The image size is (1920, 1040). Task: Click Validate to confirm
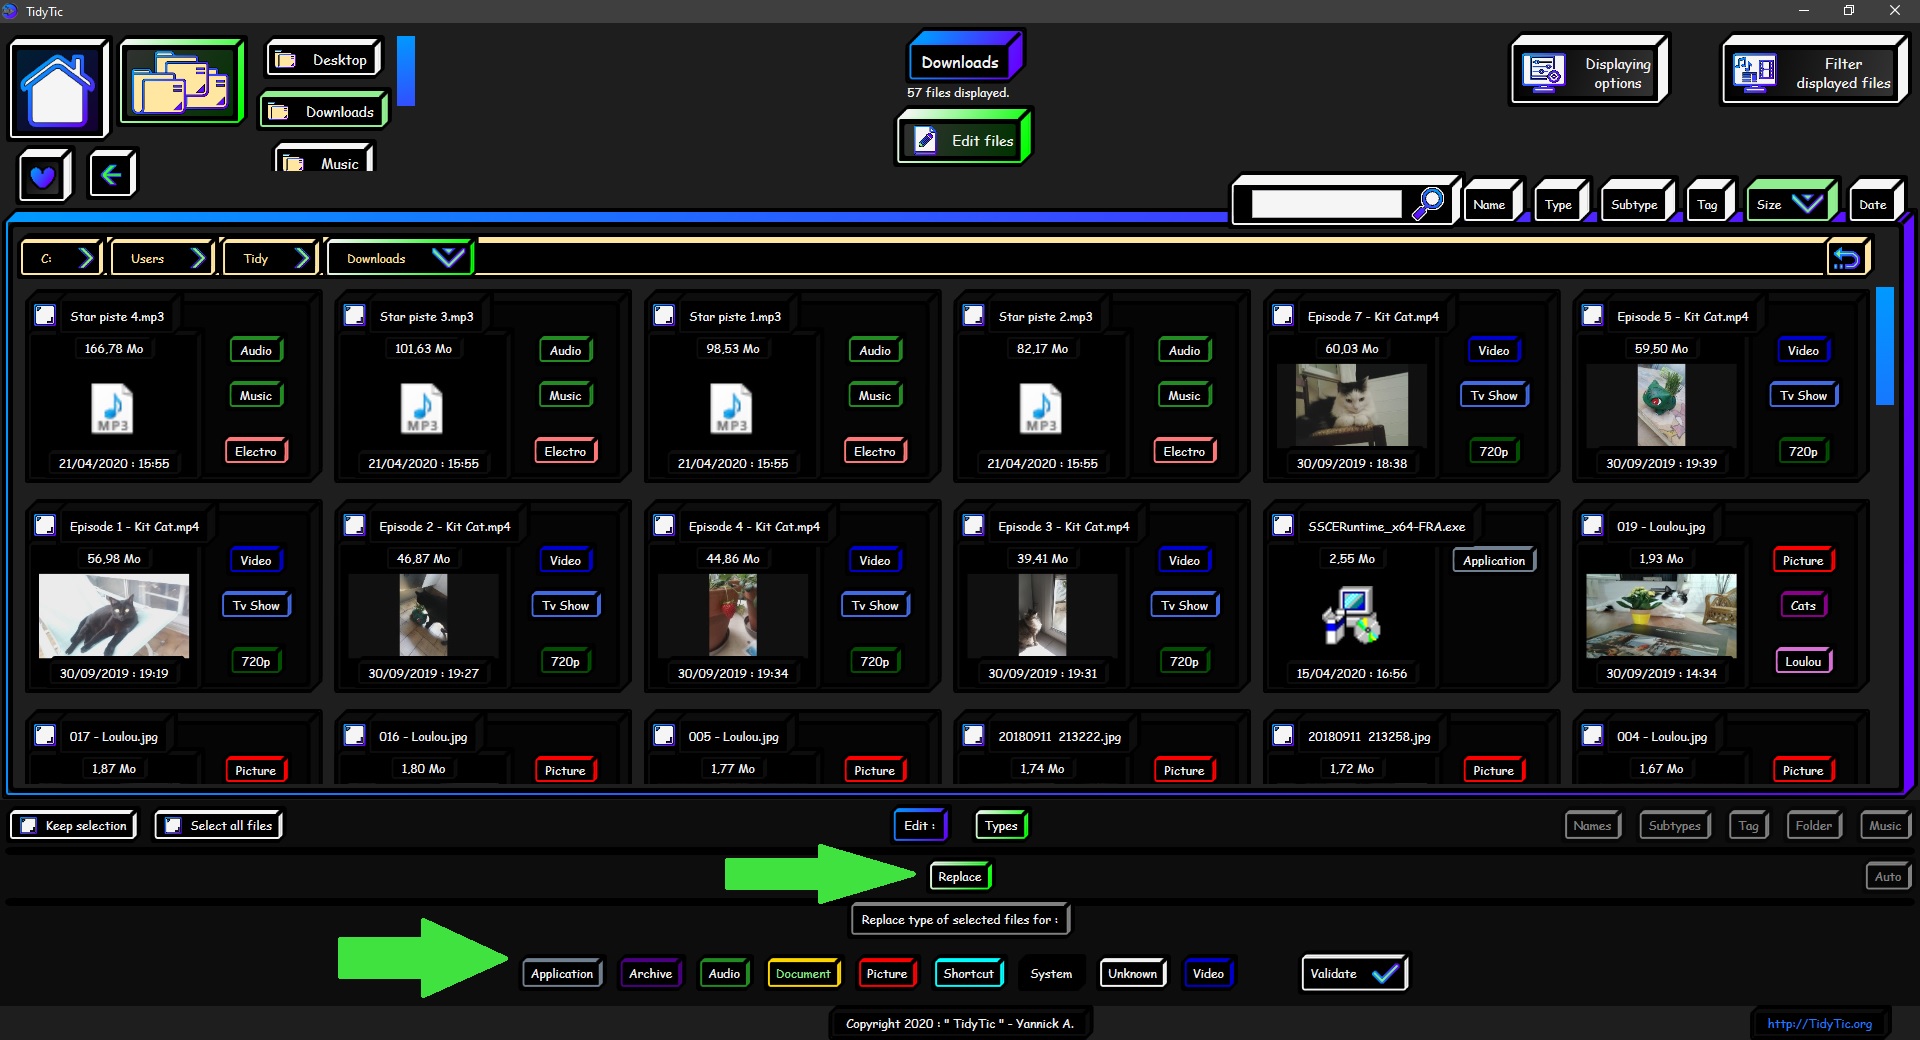[x=1354, y=973]
